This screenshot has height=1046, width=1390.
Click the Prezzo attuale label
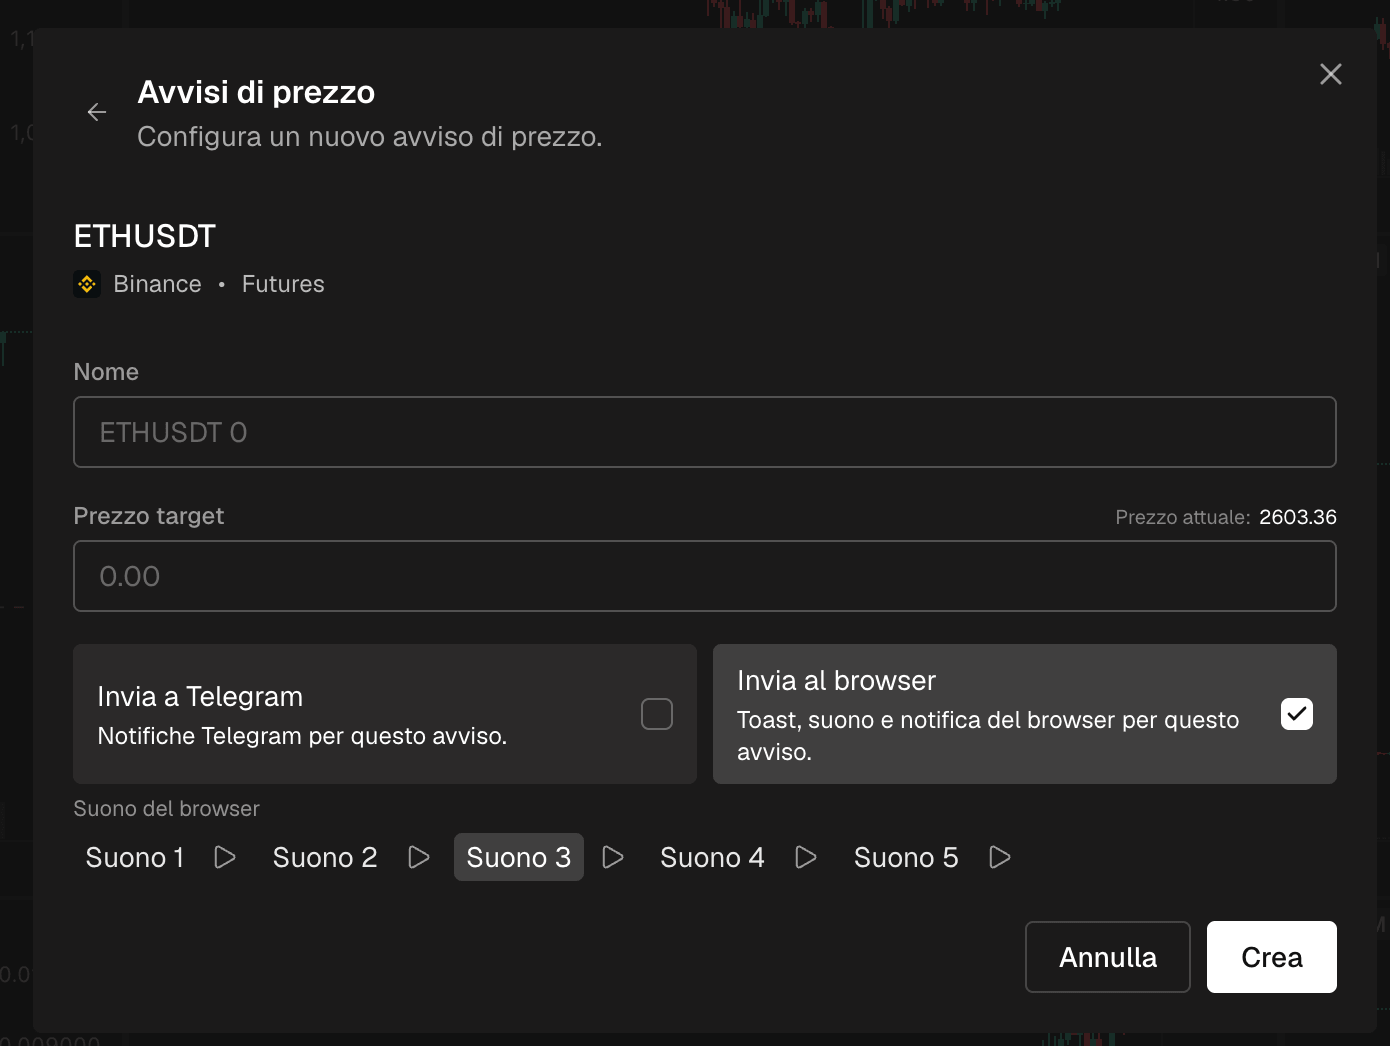[1183, 517]
